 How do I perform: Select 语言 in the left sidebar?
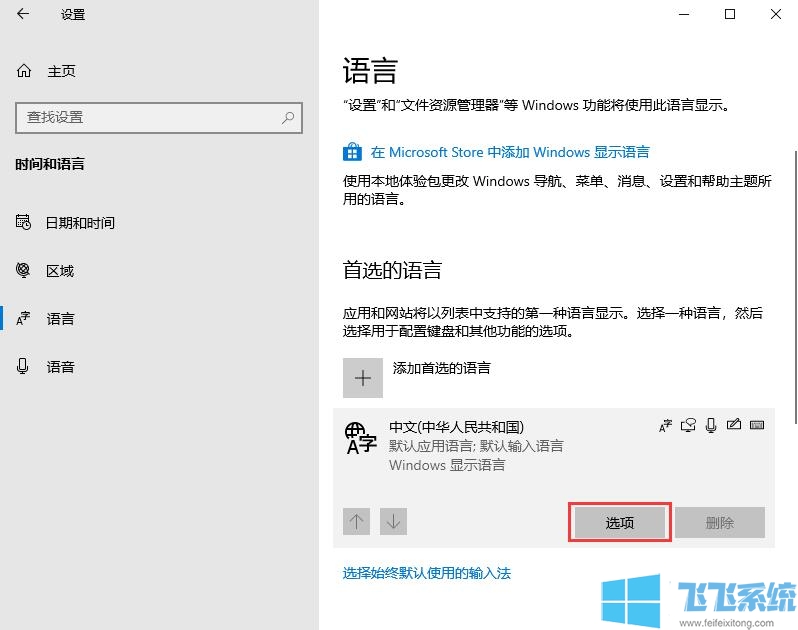pyautogui.click(x=60, y=319)
